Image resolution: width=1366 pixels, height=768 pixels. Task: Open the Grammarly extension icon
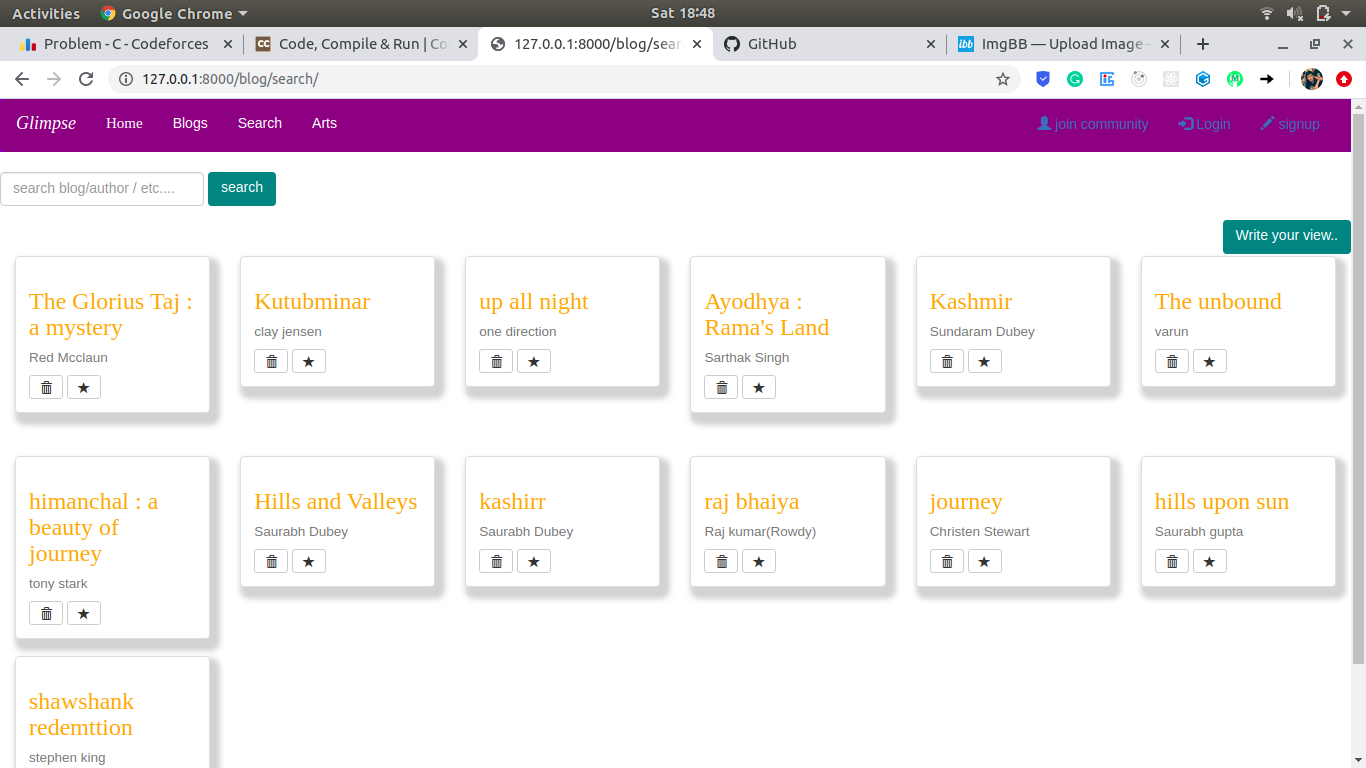(1075, 79)
